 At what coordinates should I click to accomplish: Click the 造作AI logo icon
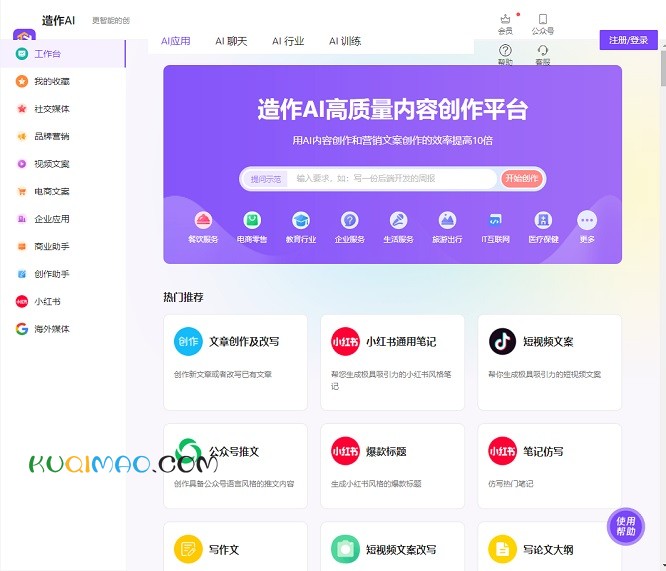point(24,34)
